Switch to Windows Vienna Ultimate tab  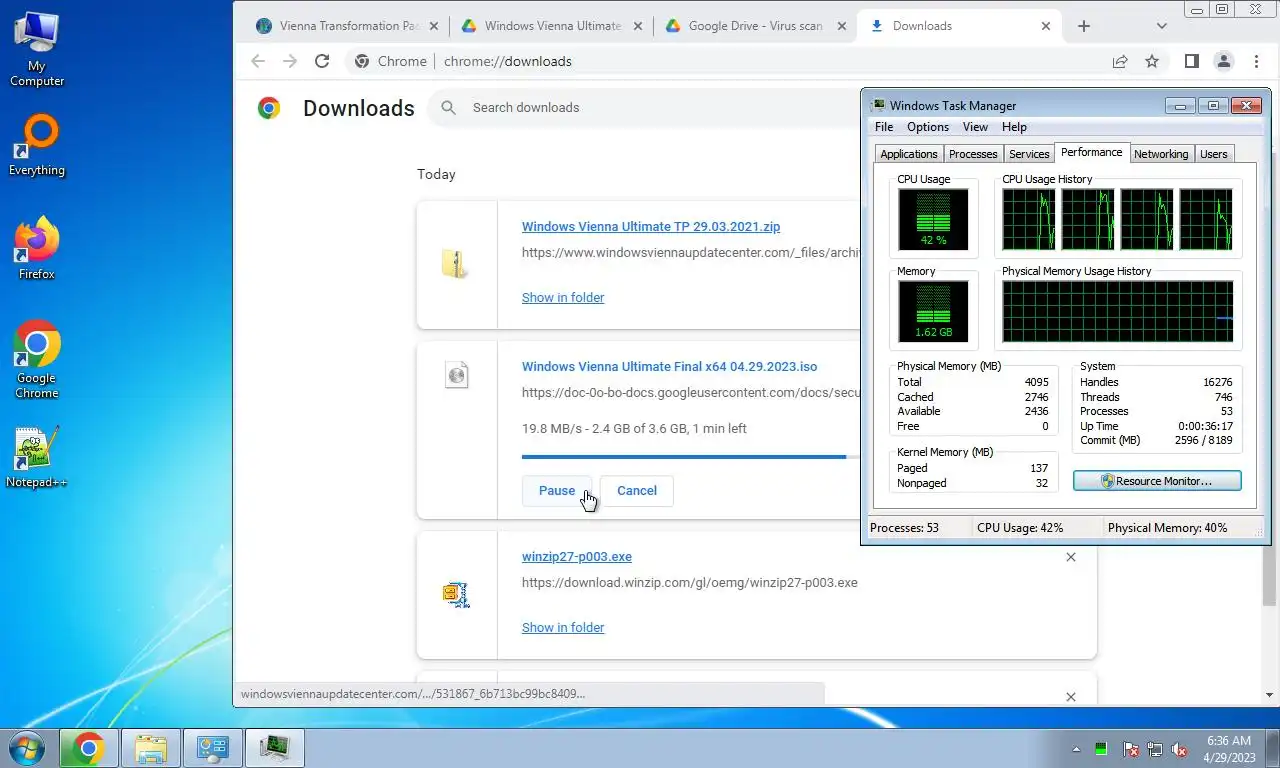pos(552,26)
